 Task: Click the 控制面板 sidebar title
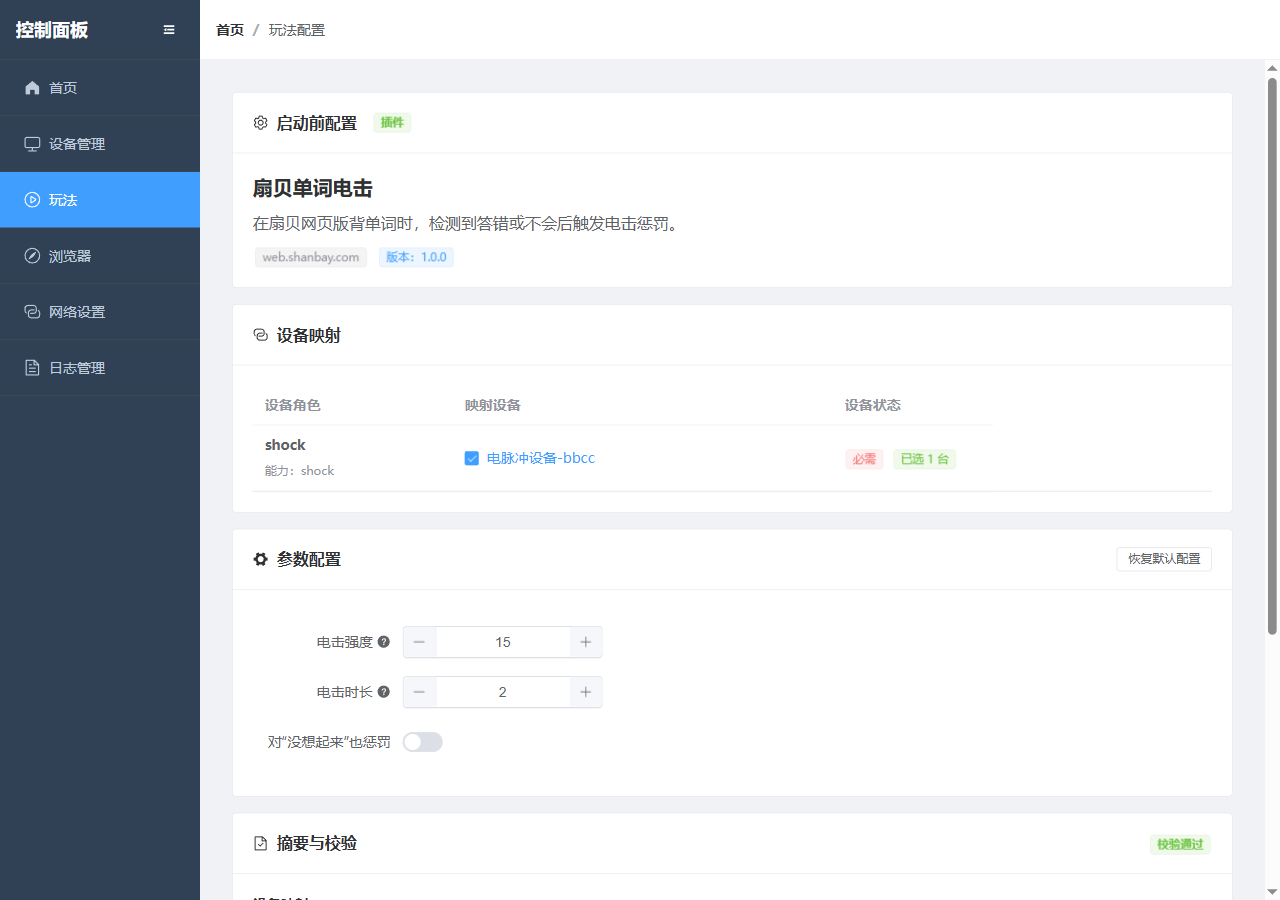[52, 30]
